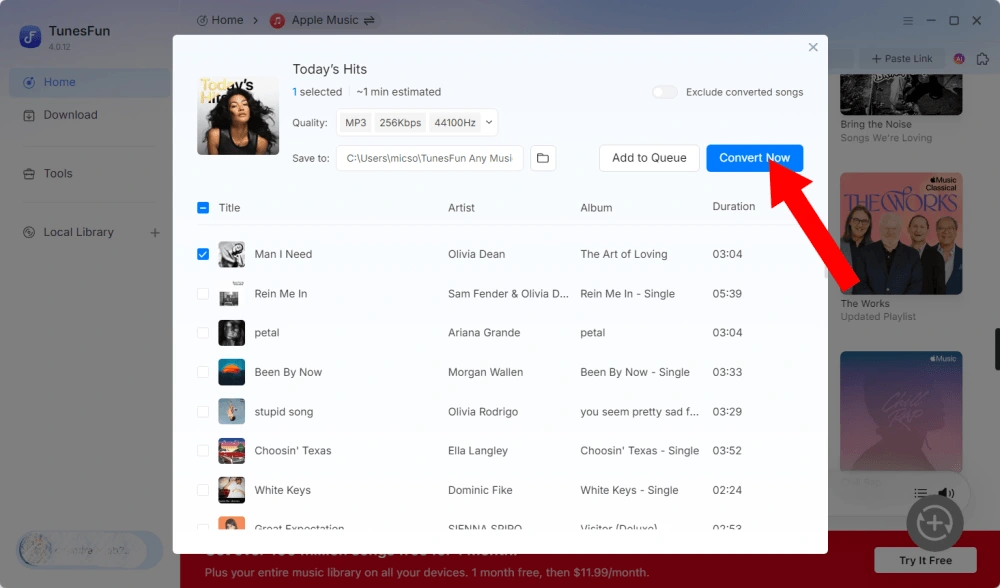
Task: Click the Artist column header
Action: pos(461,208)
